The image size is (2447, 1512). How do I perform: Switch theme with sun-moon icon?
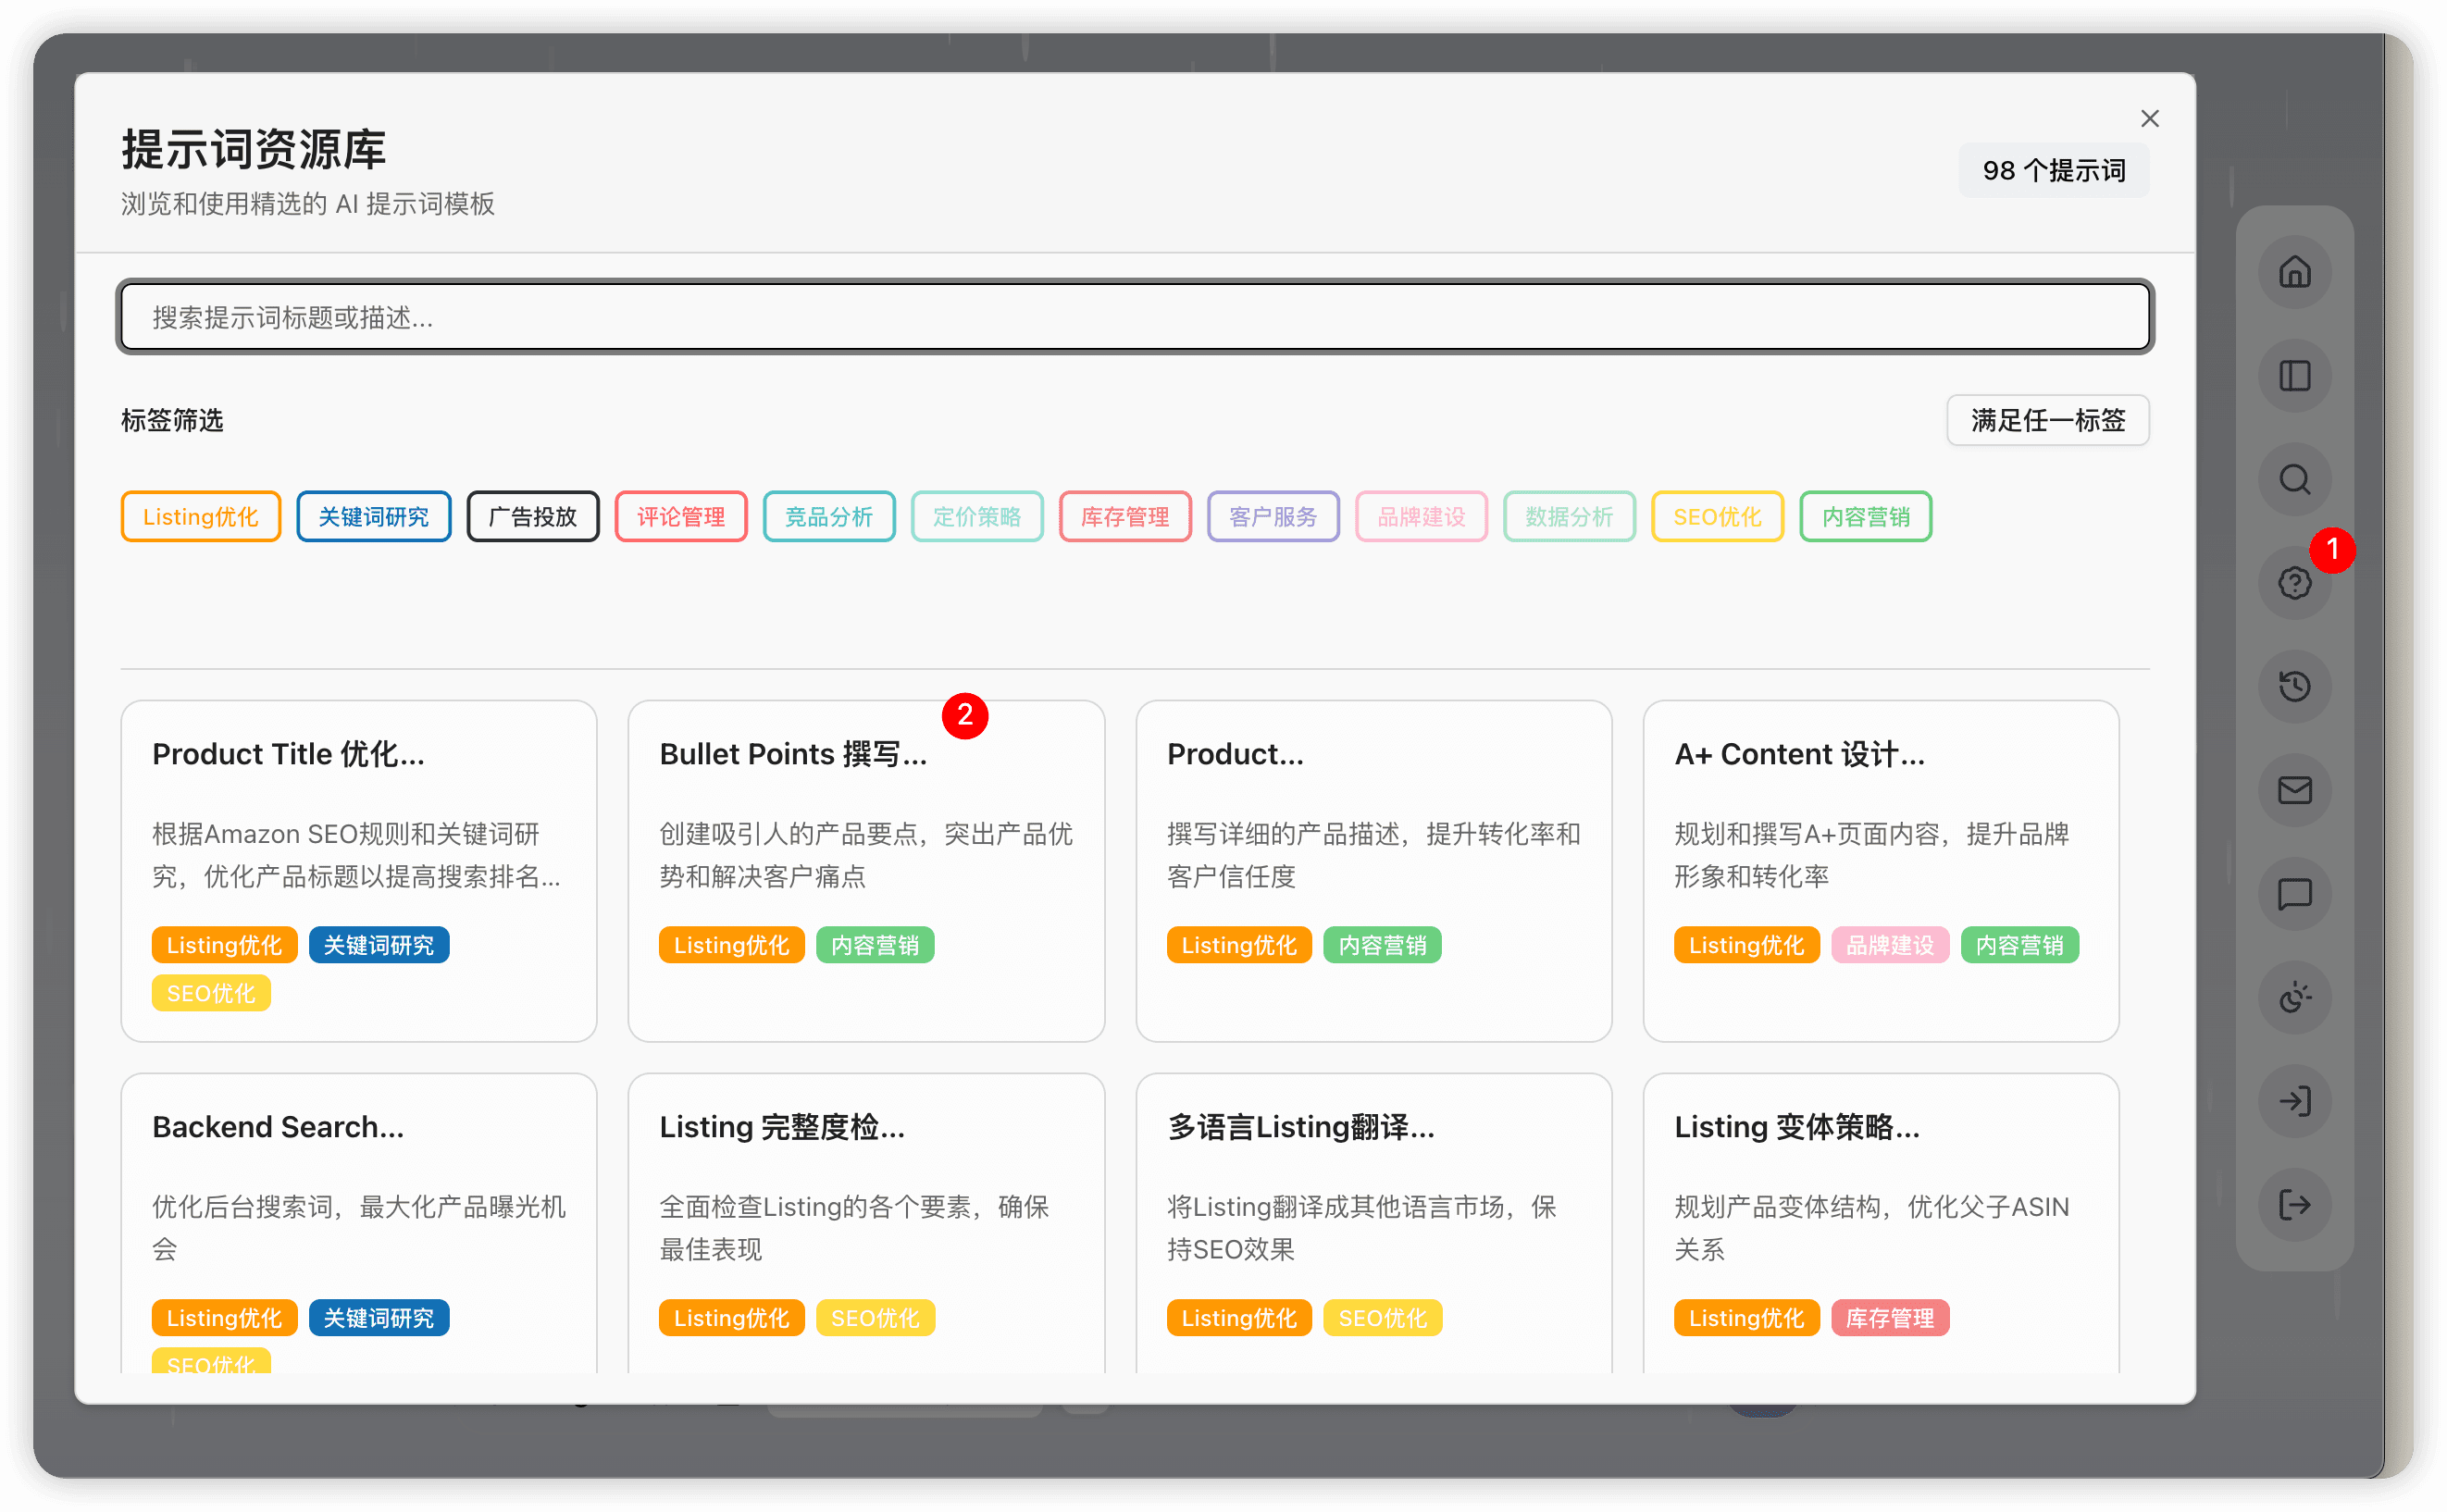tap(2294, 997)
